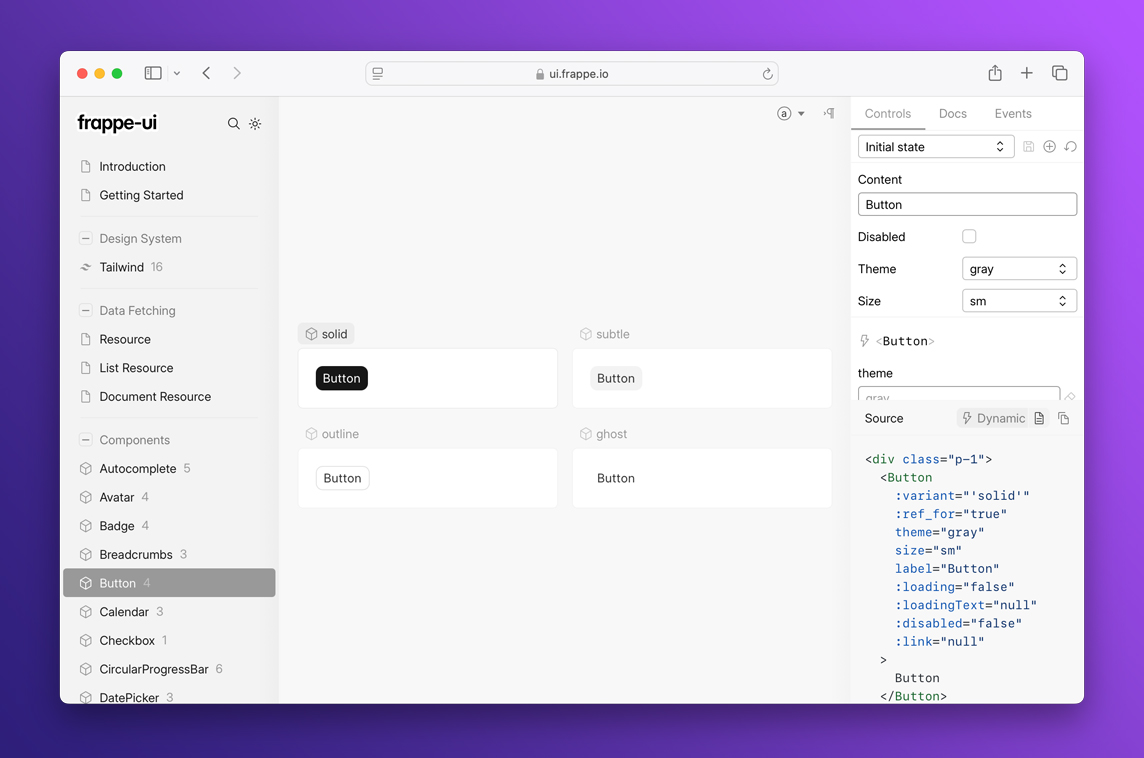Screen dimensions: 1144x758
Task: Click the copy source code icon
Action: click(1063, 419)
